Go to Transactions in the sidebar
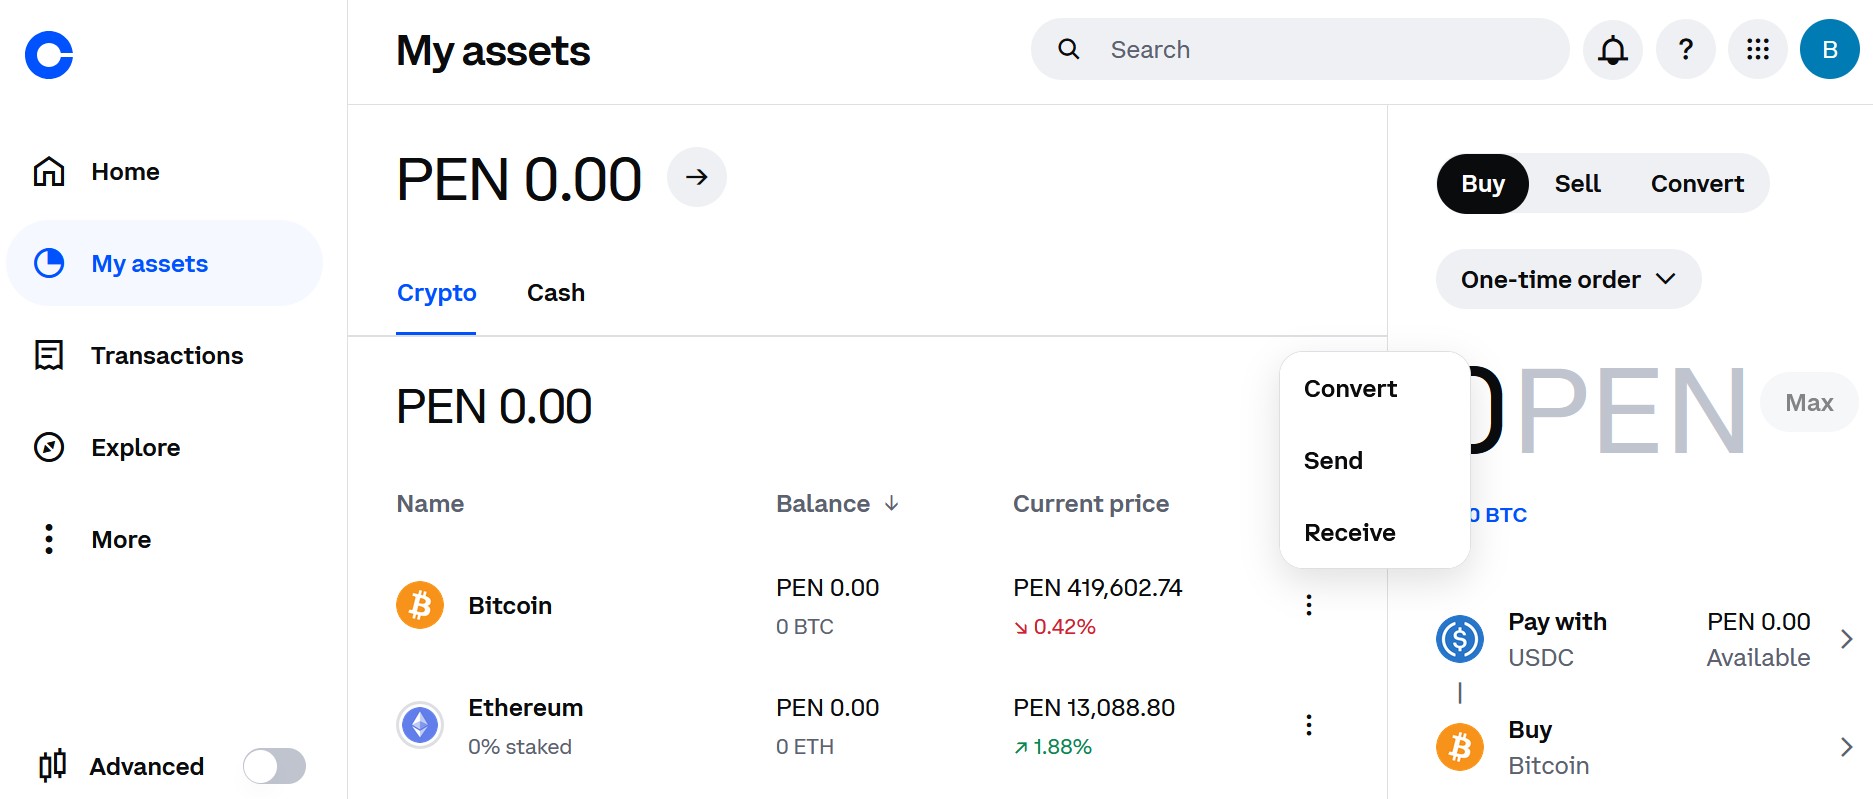 pyautogui.click(x=165, y=355)
